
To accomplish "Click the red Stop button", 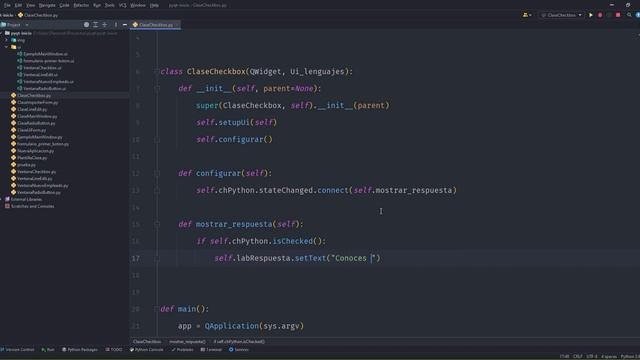I will [618, 15].
